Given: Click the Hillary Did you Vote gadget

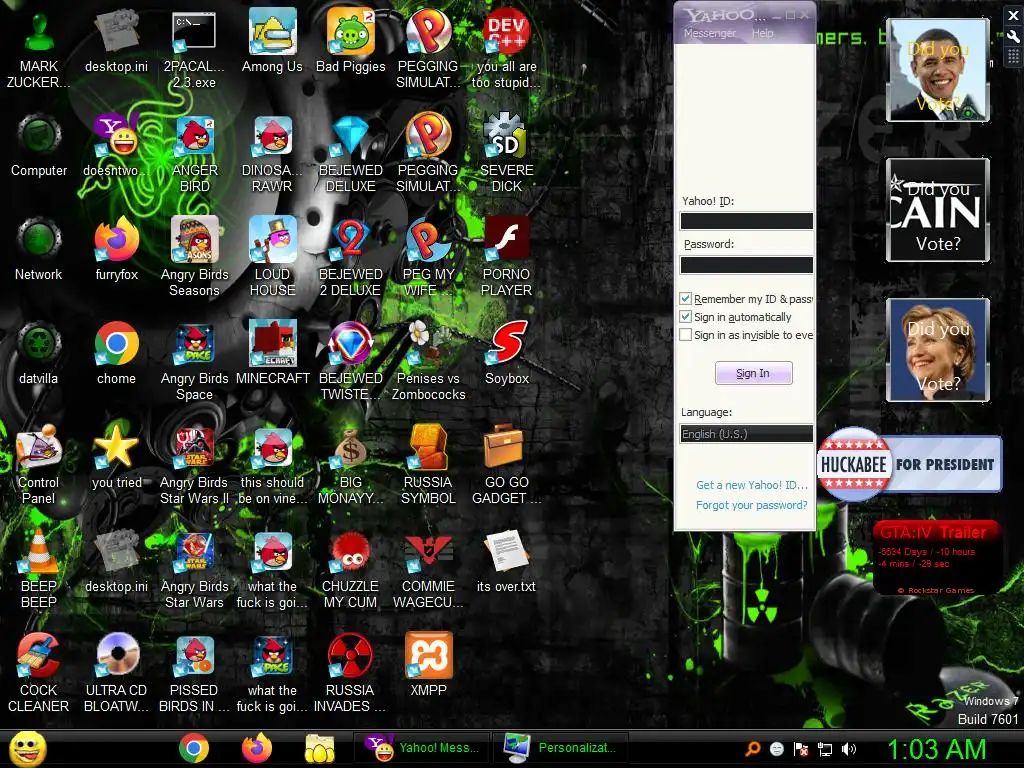Looking at the screenshot, I should click(938, 349).
